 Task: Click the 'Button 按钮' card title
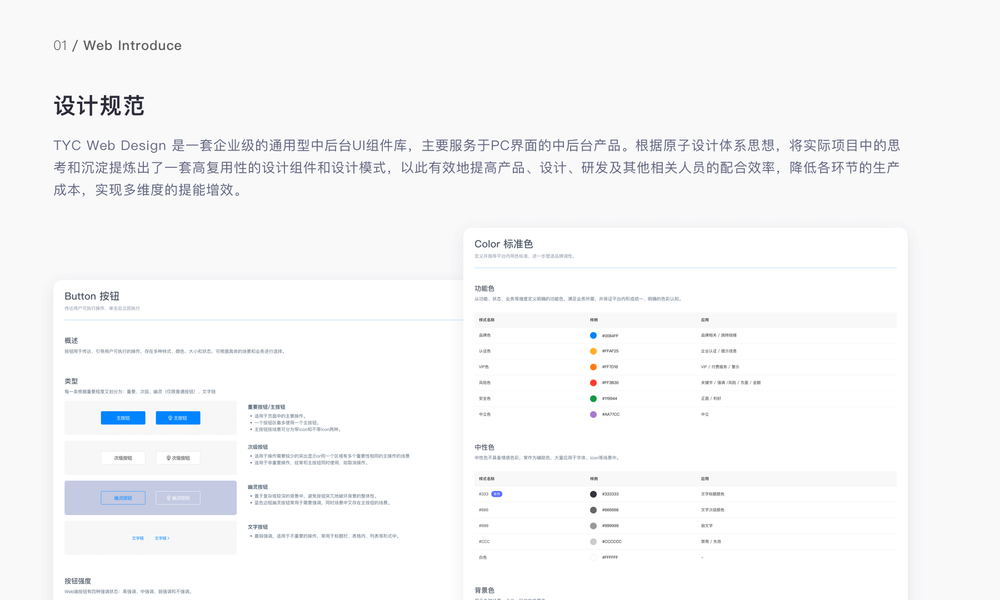(92, 296)
